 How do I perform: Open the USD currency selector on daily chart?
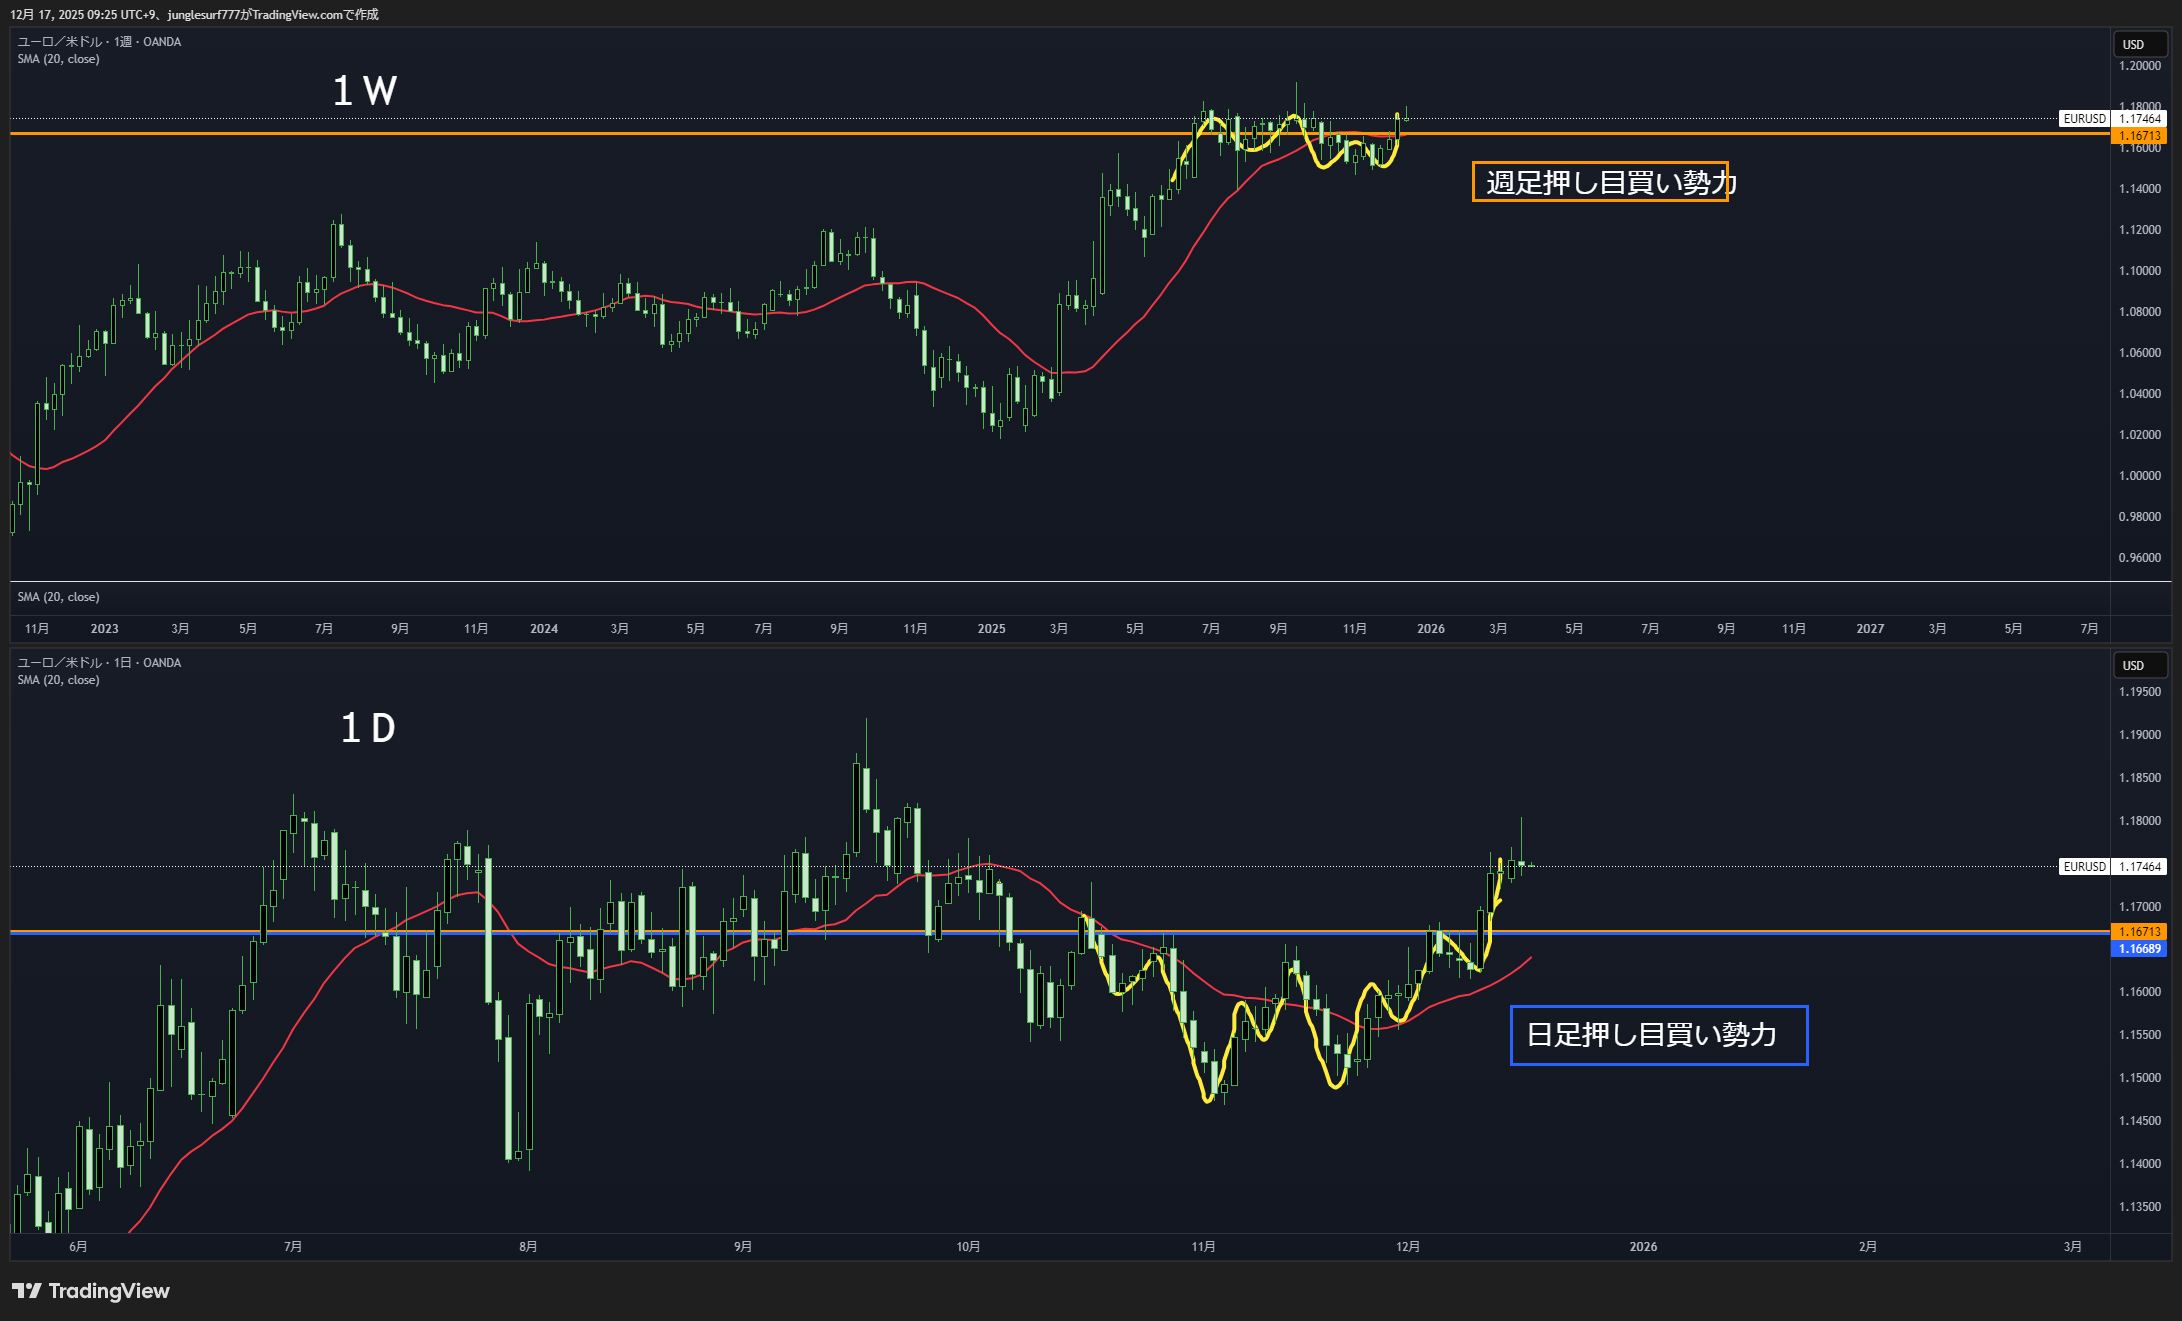point(2138,665)
